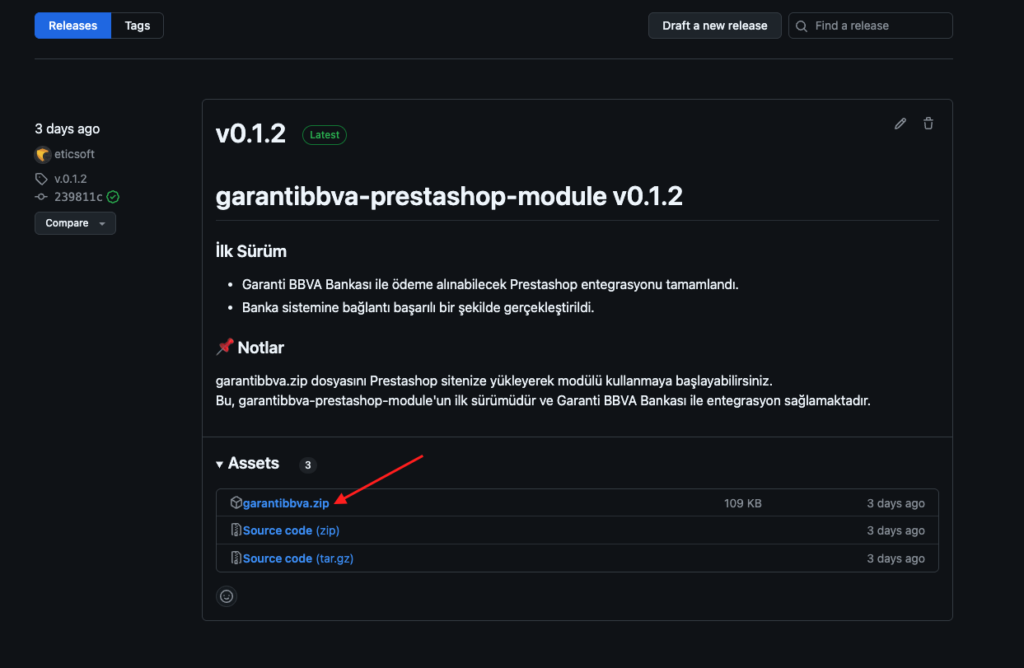Click the green verified checkmark icon

pos(113,197)
